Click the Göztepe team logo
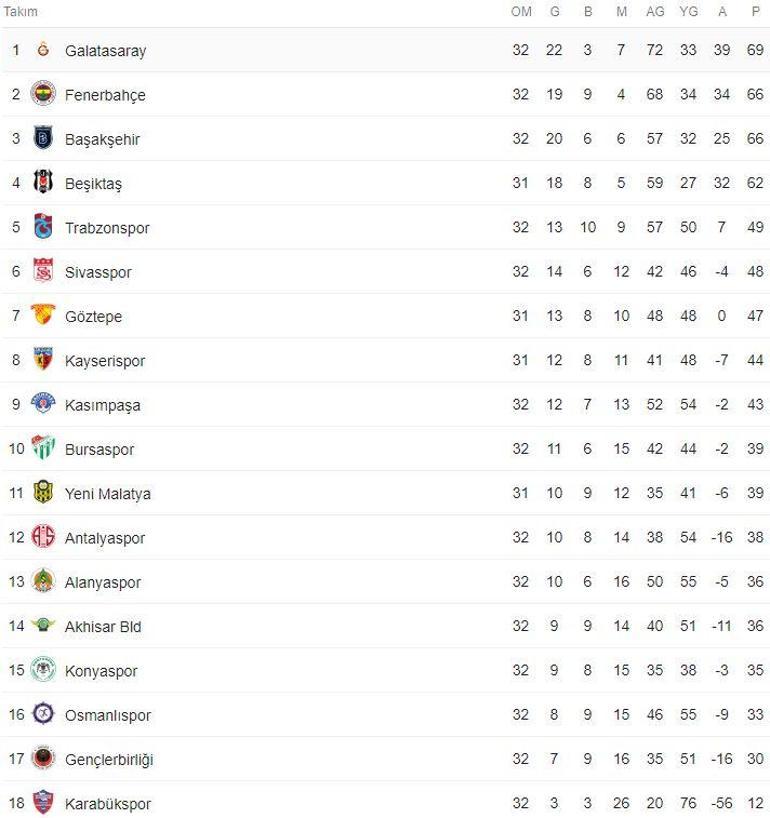This screenshot has width=770, height=818. pyautogui.click(x=42, y=316)
